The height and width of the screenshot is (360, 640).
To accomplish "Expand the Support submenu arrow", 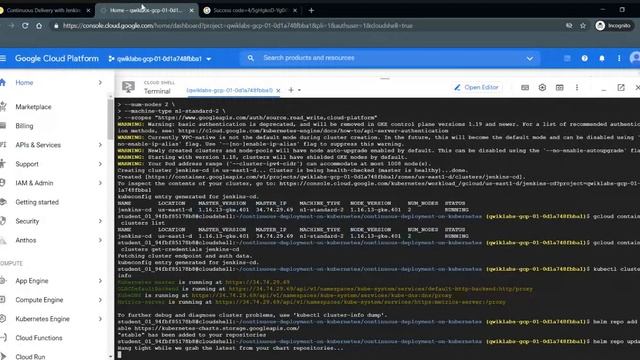I will (x=100, y=164).
